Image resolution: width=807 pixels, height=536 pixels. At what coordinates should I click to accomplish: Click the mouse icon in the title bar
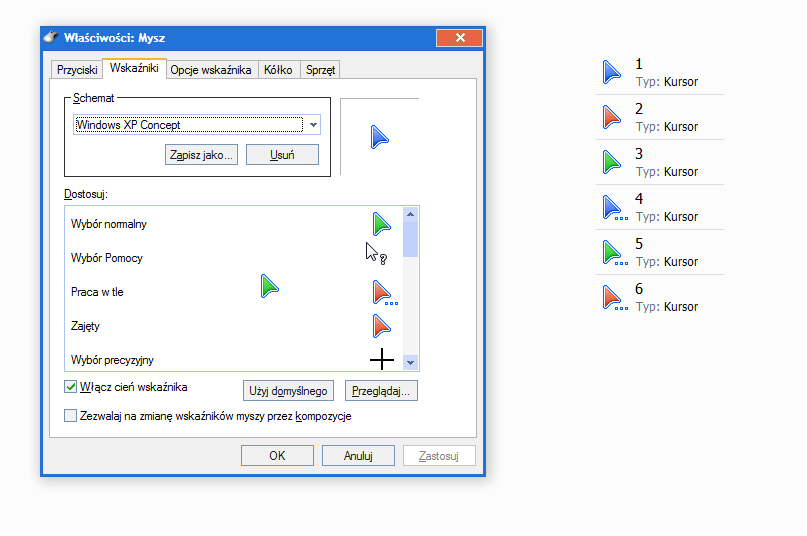[51, 37]
